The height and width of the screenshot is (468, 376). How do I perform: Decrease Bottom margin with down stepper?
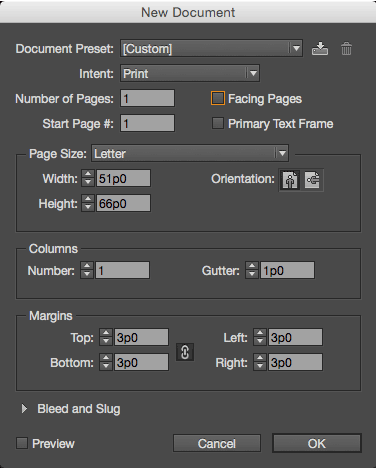(x=106, y=366)
